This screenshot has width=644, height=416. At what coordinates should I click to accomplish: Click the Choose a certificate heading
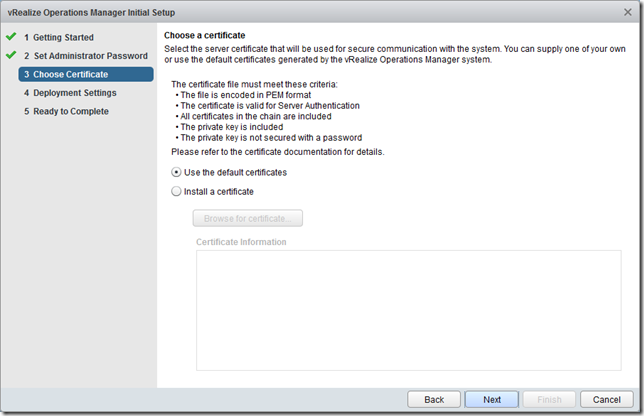(204, 35)
